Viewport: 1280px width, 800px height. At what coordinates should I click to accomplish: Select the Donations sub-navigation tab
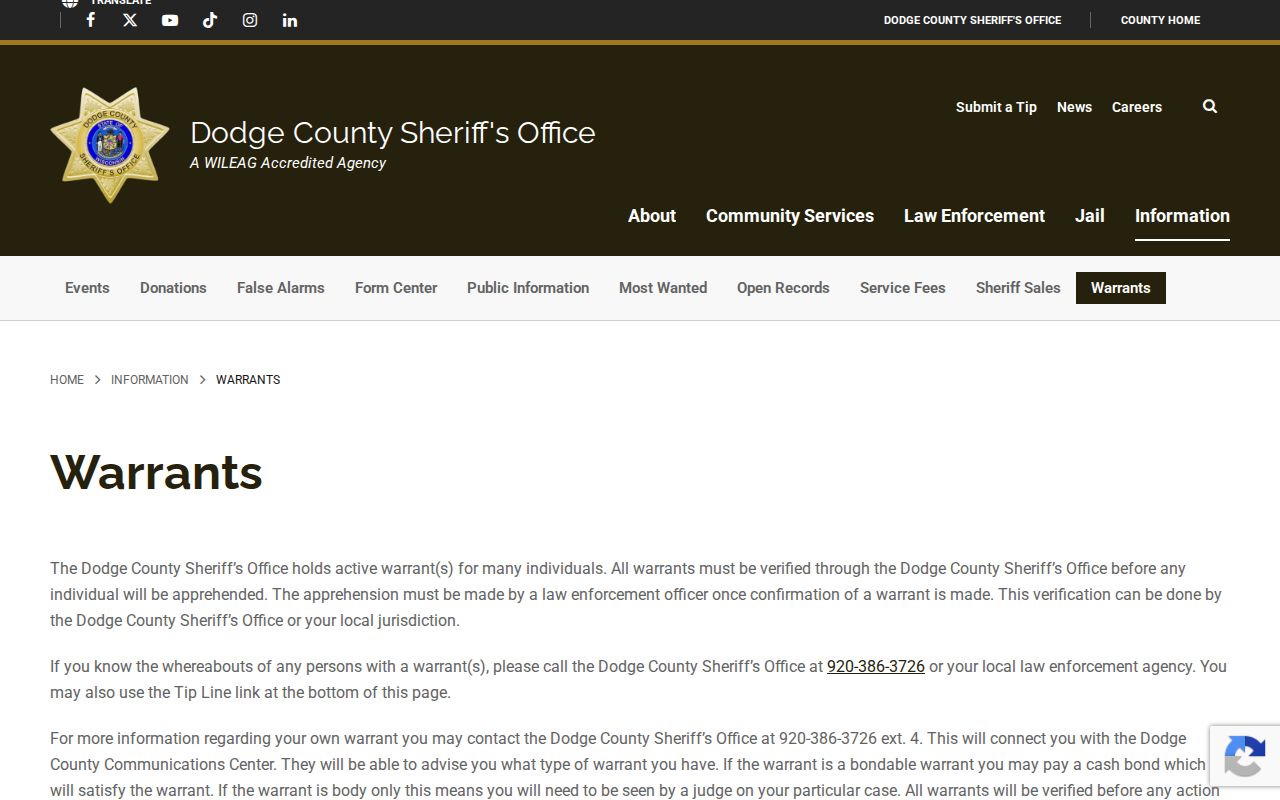(x=173, y=288)
